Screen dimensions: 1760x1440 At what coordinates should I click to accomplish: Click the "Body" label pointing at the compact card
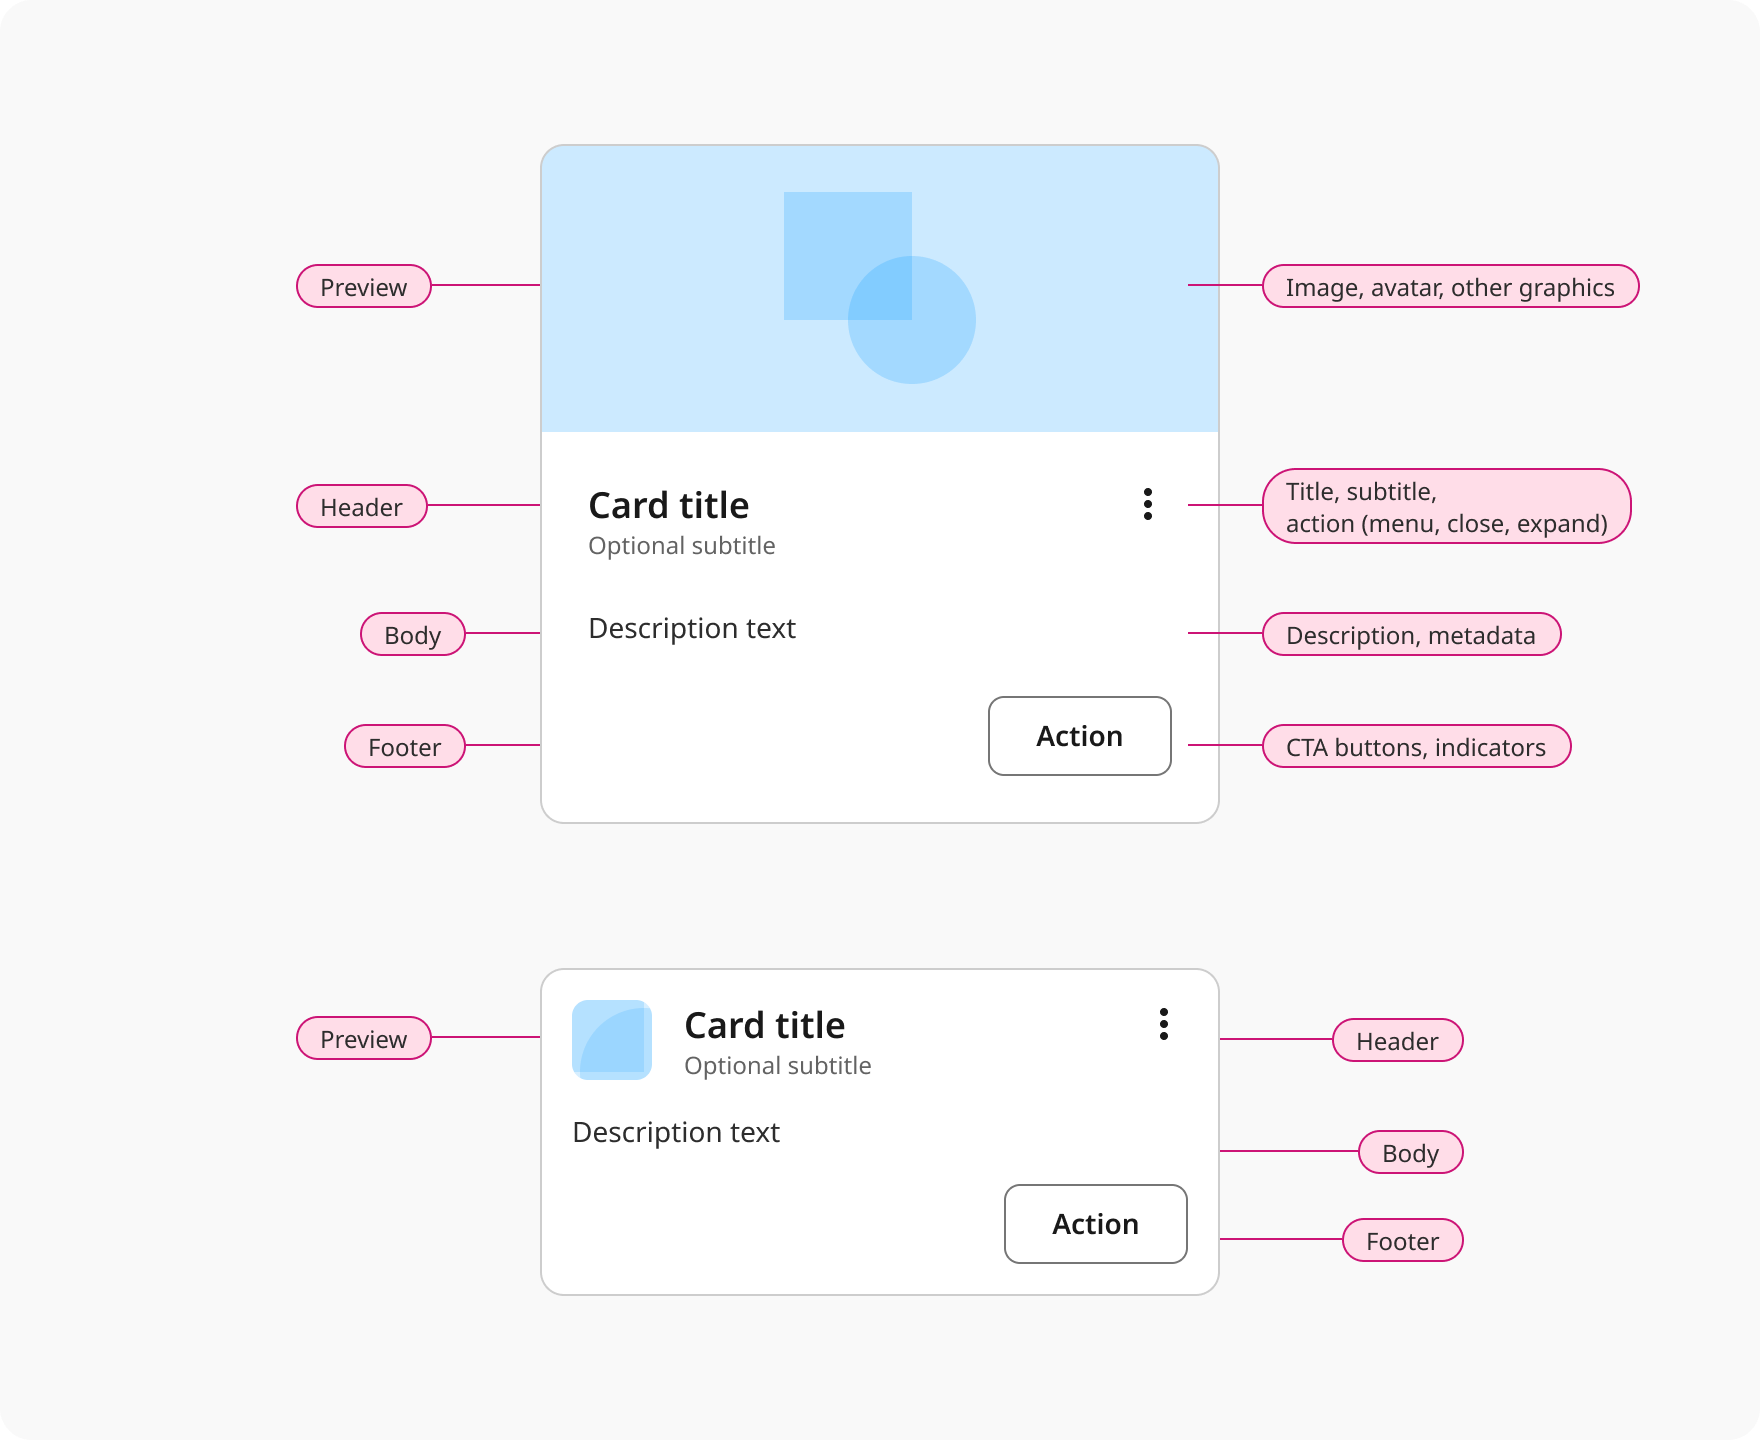click(x=1411, y=1152)
